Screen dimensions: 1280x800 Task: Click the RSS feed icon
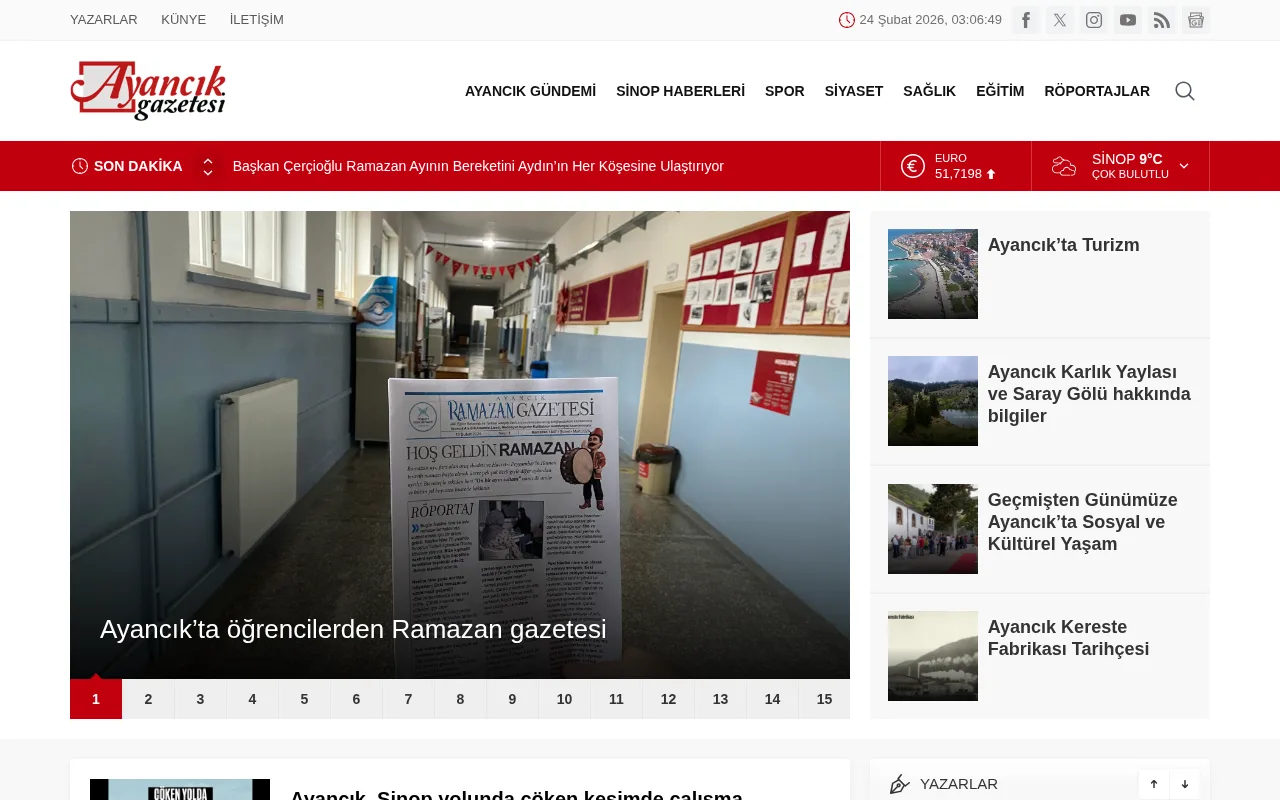1161,19
